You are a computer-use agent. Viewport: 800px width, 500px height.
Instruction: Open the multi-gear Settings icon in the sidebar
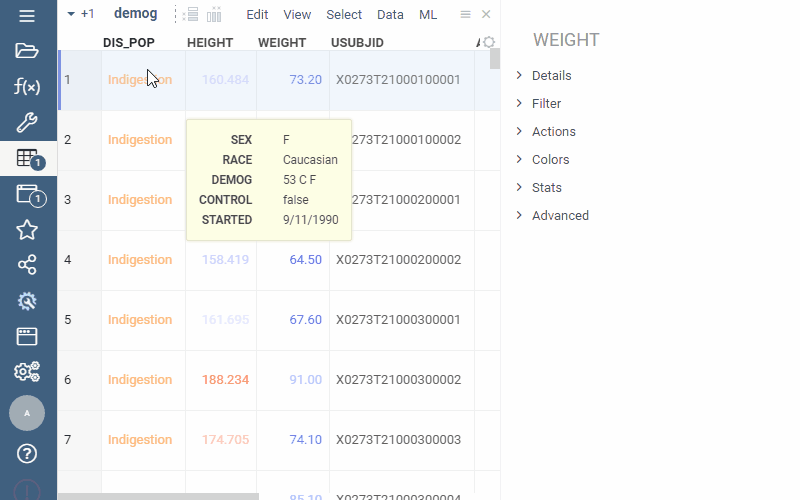point(27,372)
